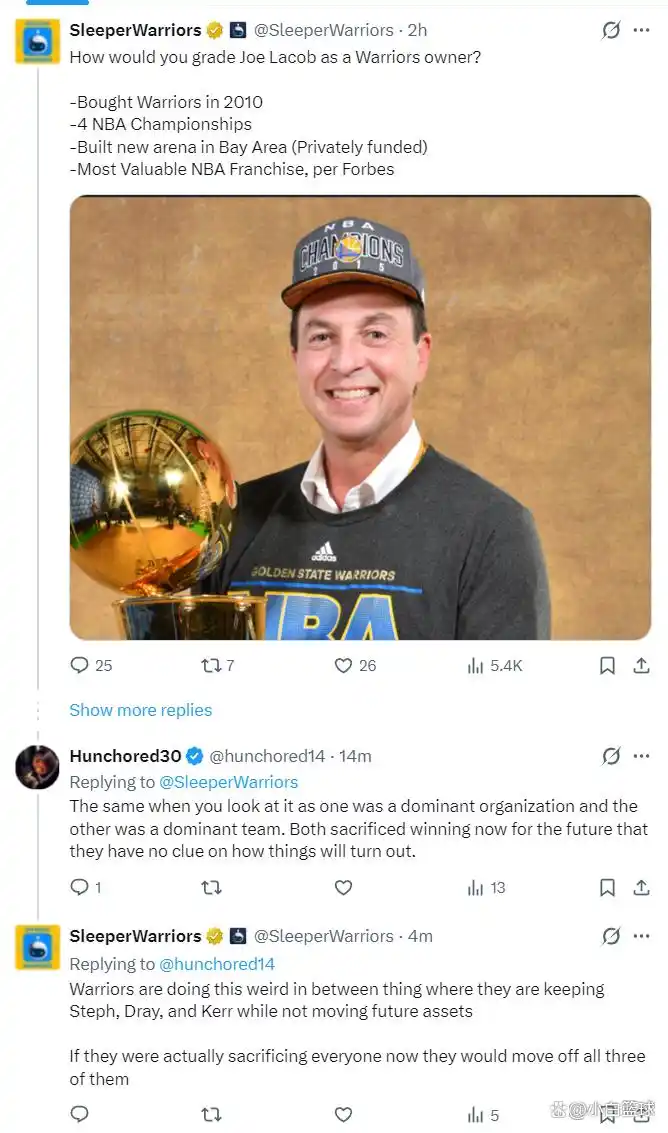This screenshot has width=668, height=1133.
Task: Open @hunchored14 link in Replying to
Action: pyautogui.click(x=217, y=964)
